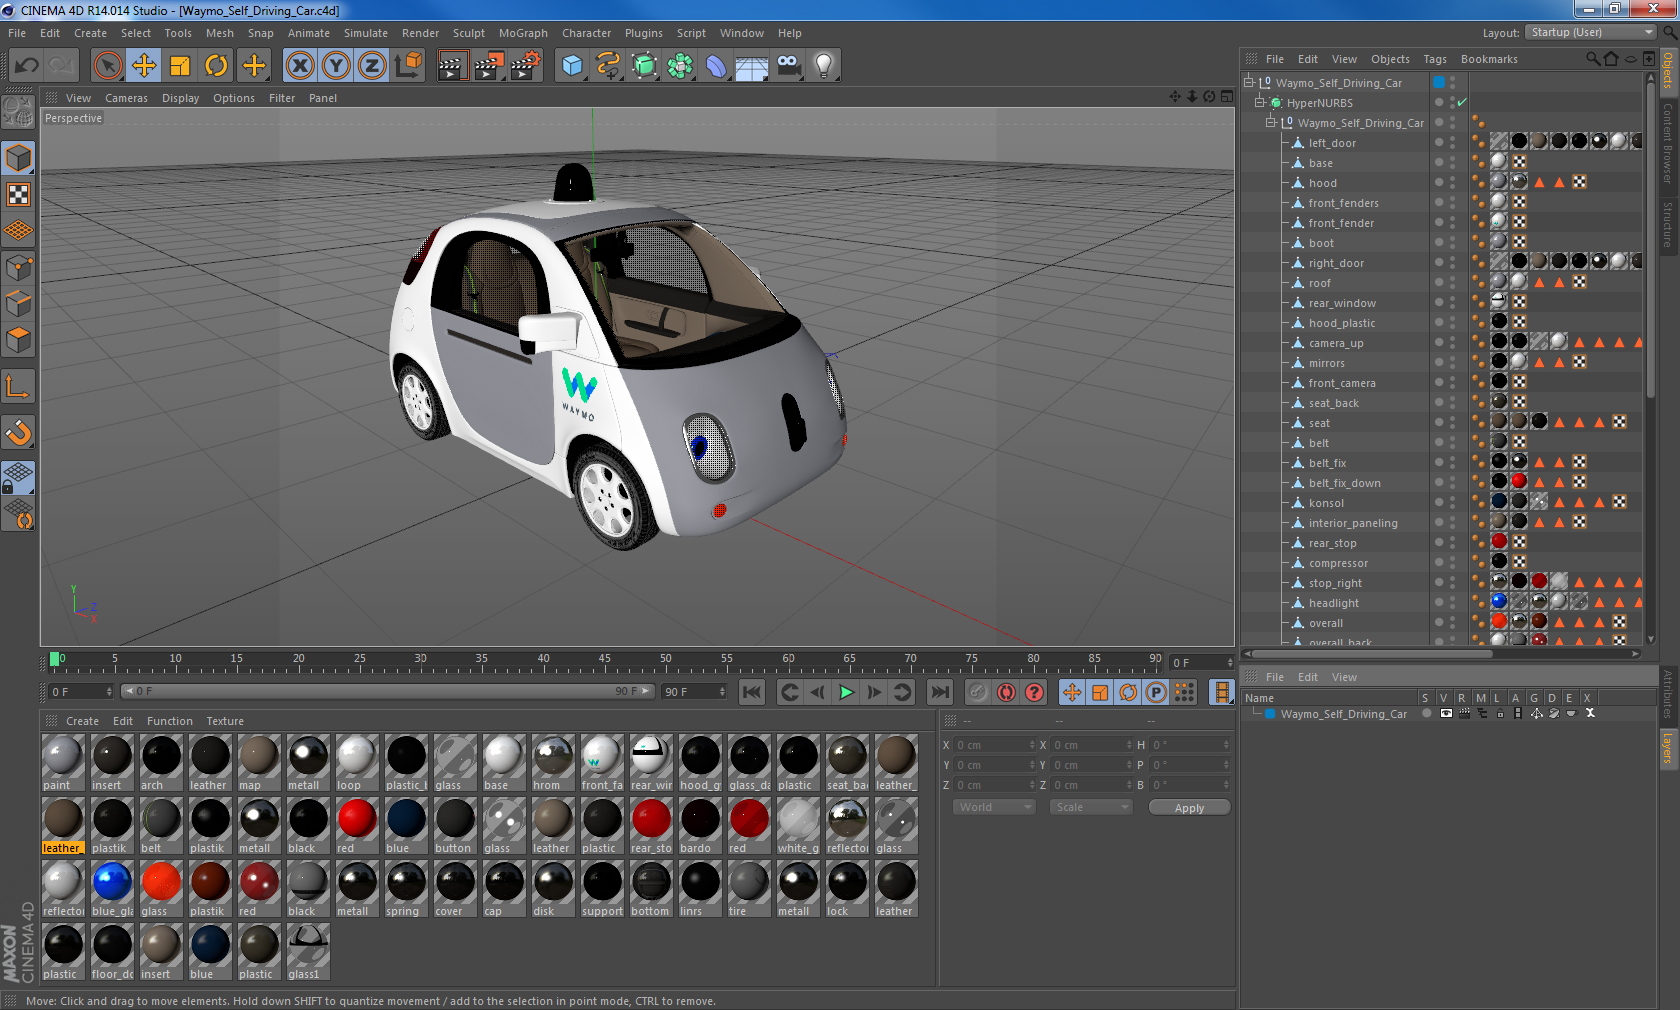The height and width of the screenshot is (1010, 1680).
Task: Open the Content Browser side tab
Action: coord(1668,143)
